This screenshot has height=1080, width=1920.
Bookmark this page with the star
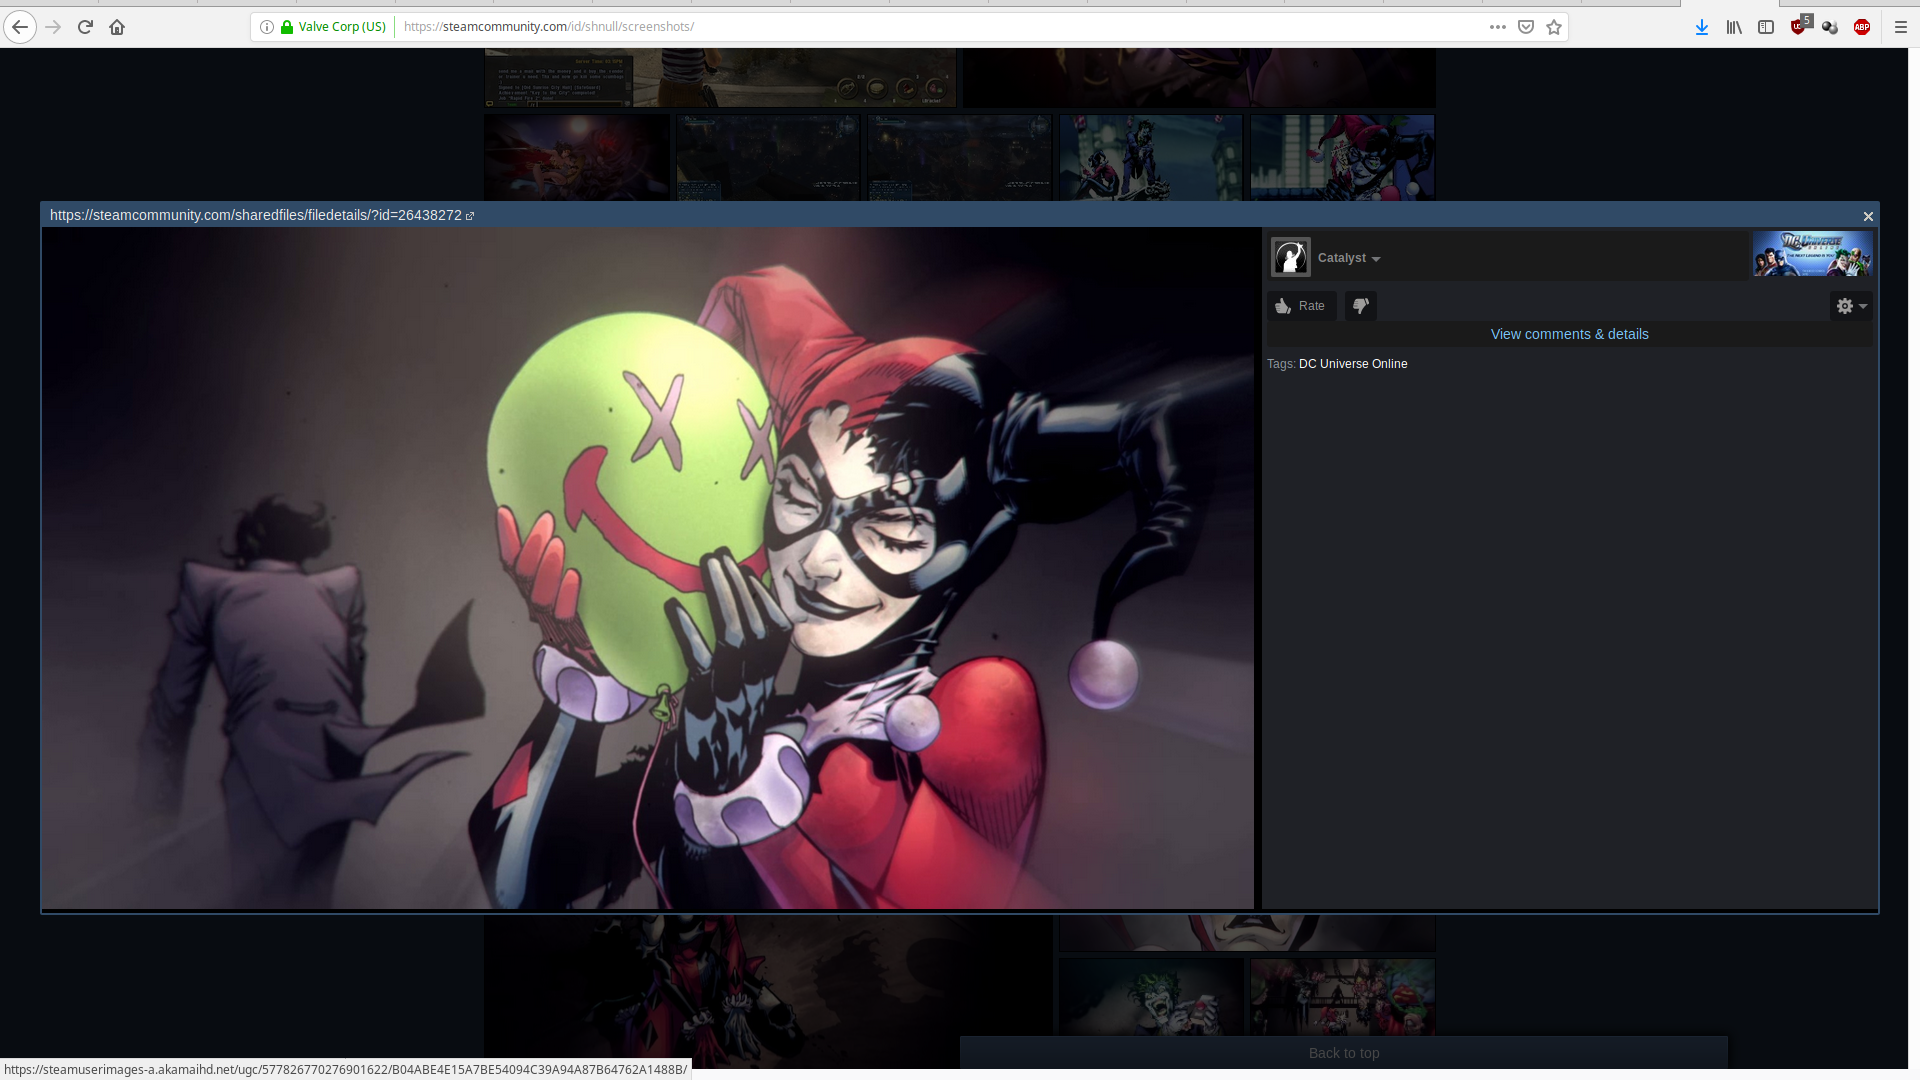pyautogui.click(x=1554, y=27)
